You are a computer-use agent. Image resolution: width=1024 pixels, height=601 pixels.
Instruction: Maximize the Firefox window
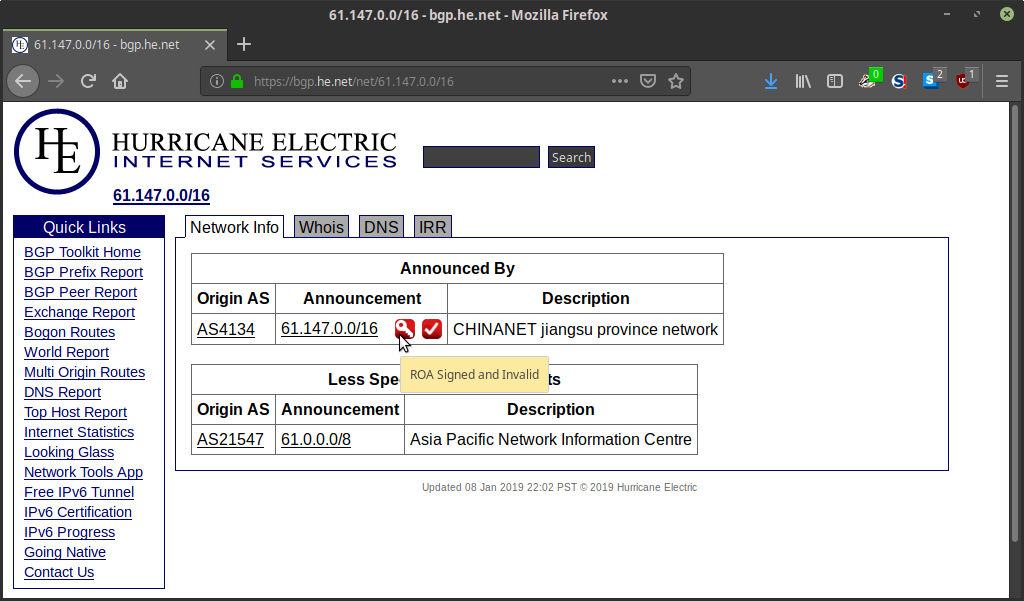coord(977,14)
